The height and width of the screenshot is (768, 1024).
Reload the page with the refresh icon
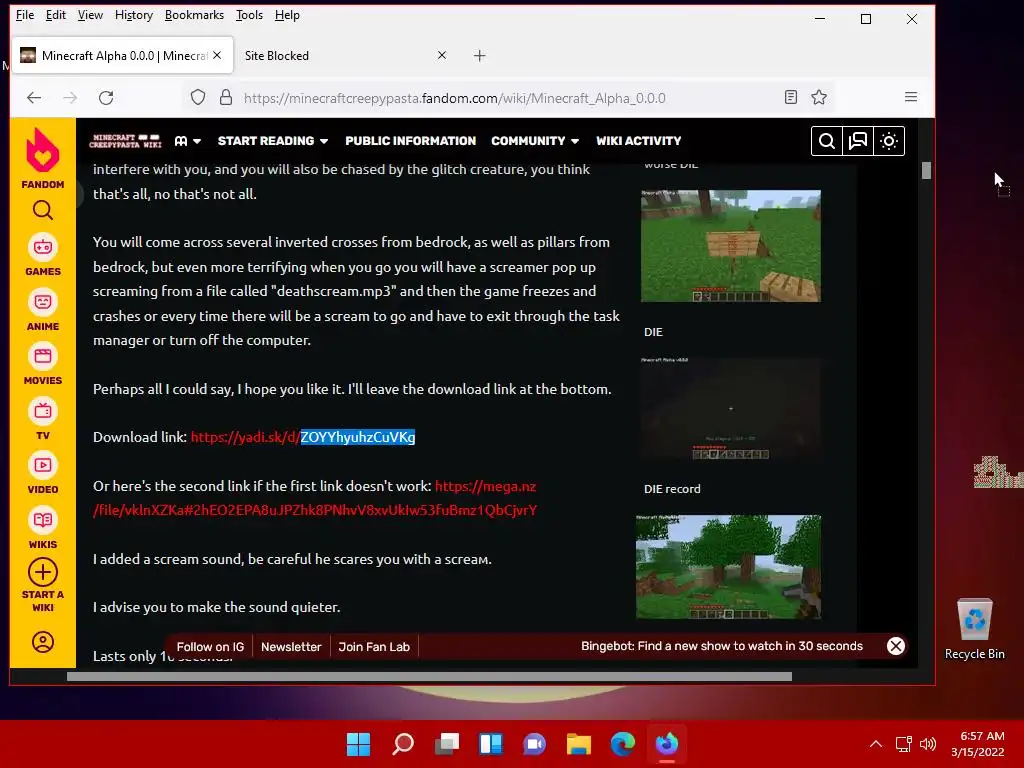tap(106, 98)
